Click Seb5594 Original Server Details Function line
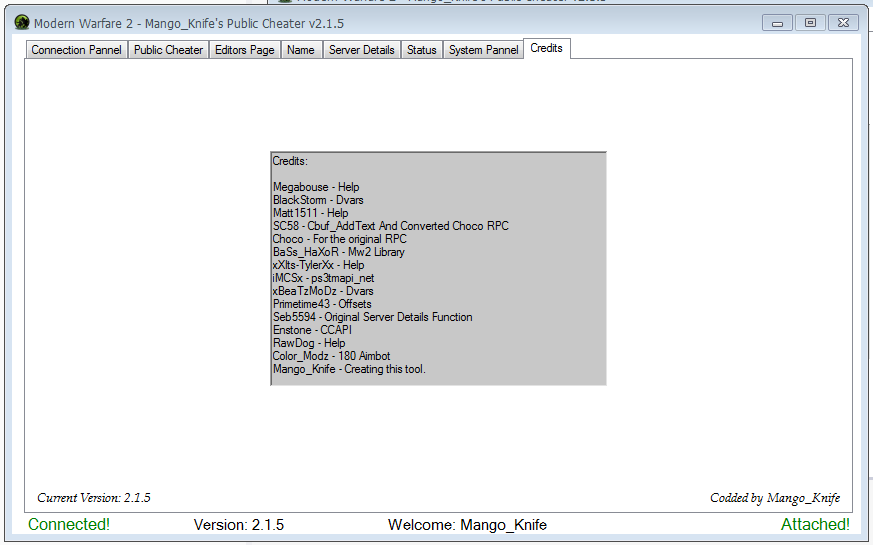 (x=372, y=317)
